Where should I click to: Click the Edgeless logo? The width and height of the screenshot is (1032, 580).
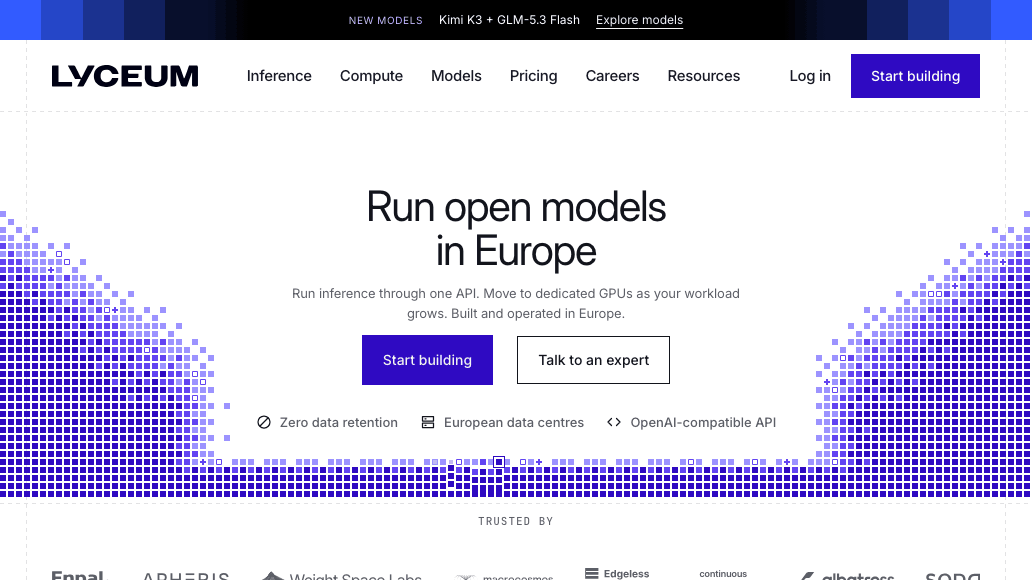(x=617, y=573)
